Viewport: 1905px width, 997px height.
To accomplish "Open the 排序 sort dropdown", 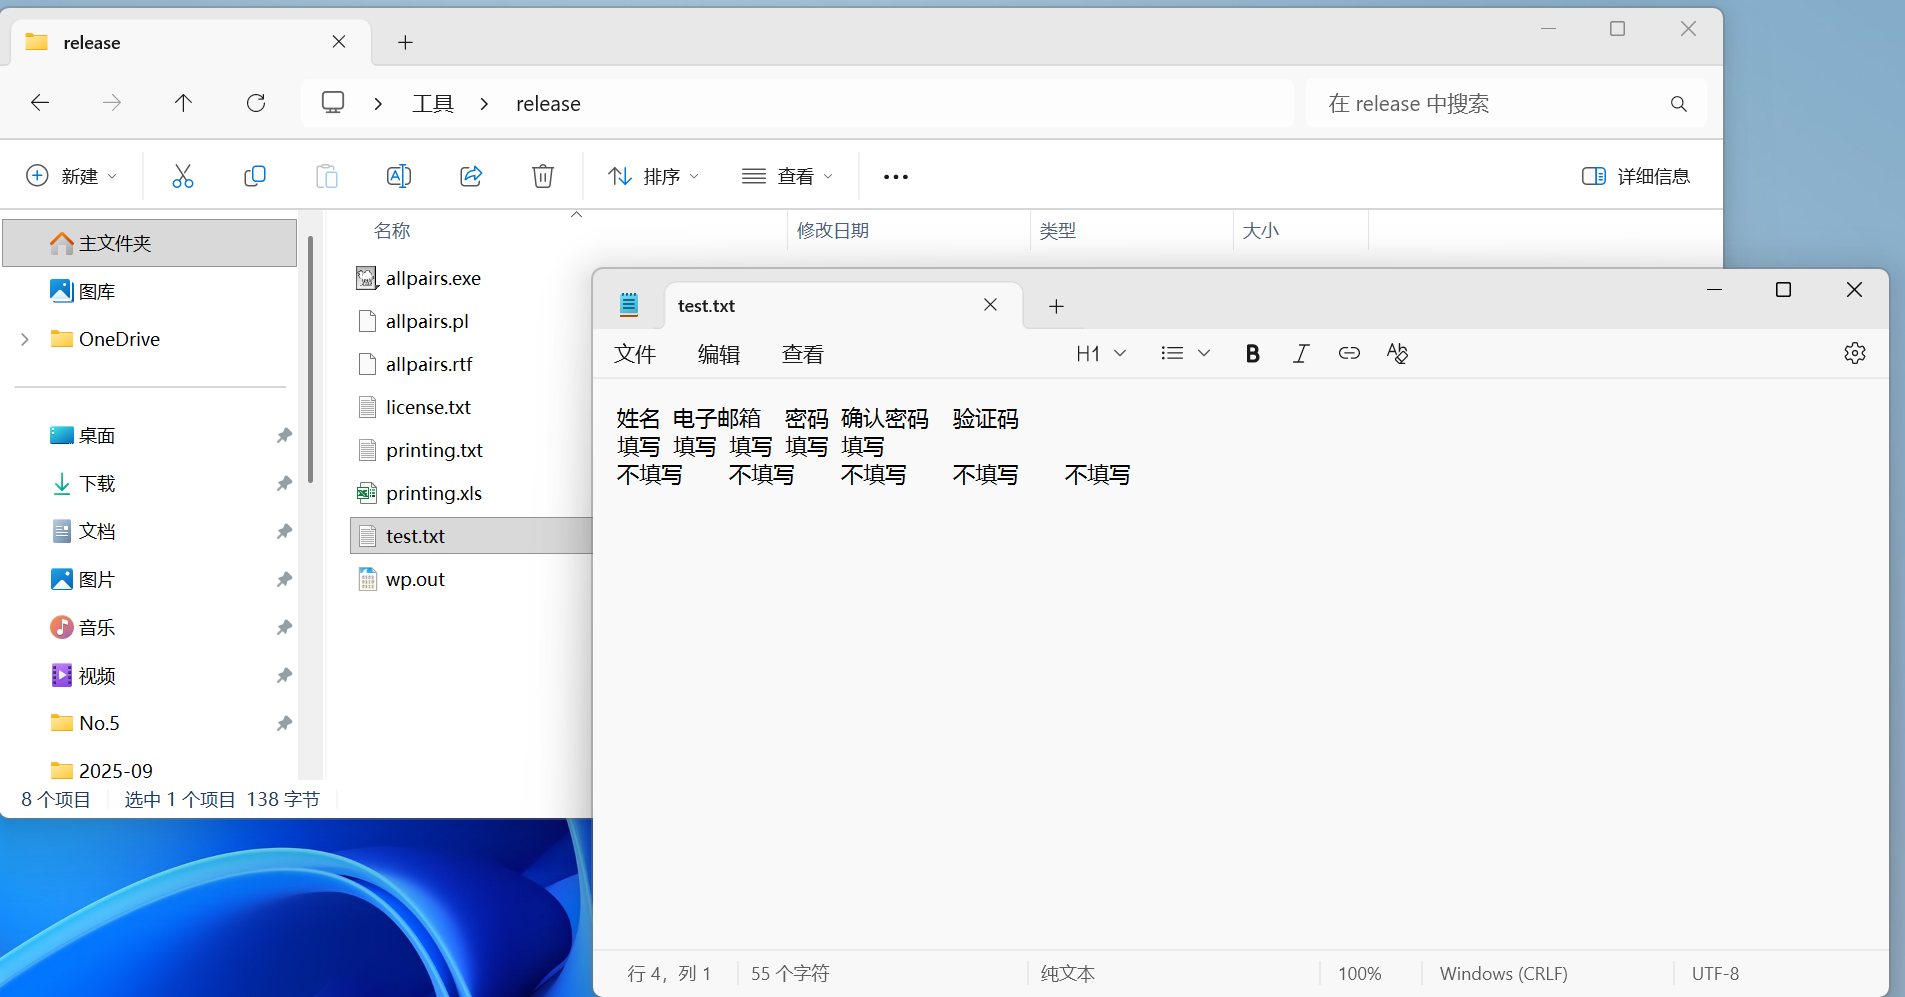I will [654, 176].
